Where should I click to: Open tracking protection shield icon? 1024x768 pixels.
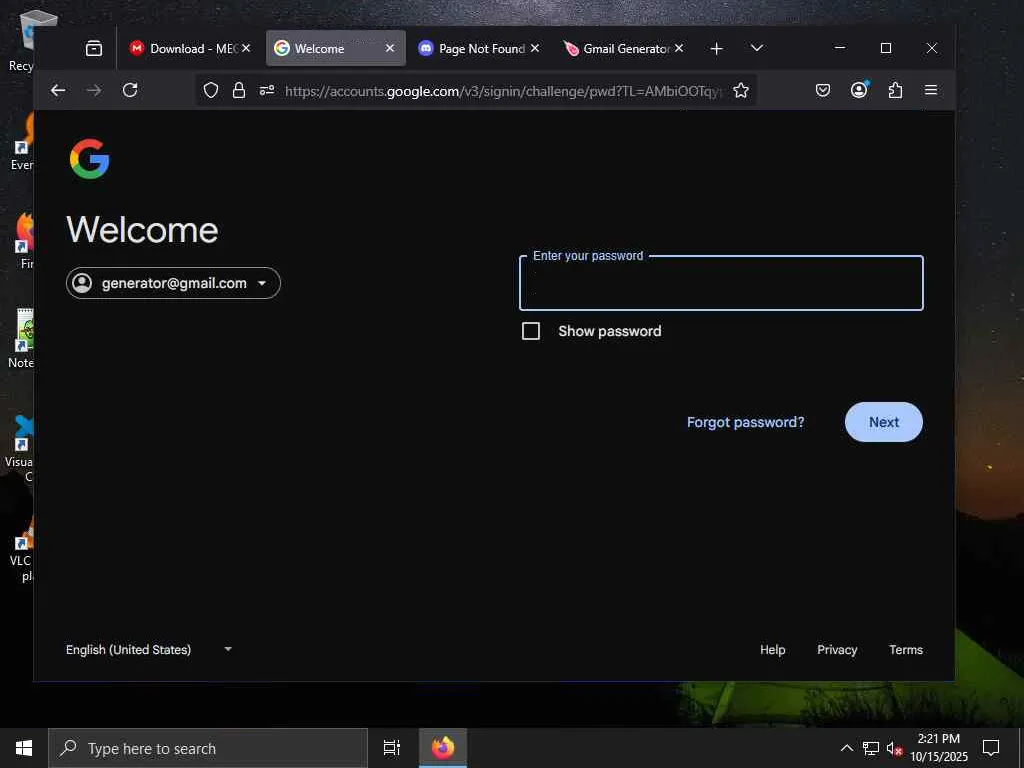point(210,90)
